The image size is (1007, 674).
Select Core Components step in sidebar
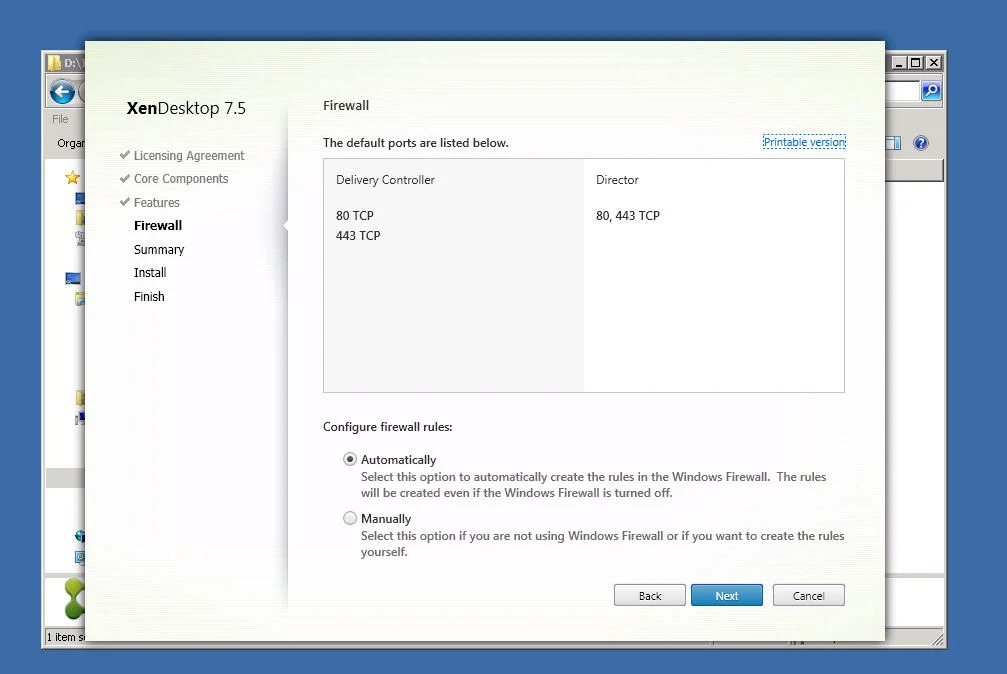[181, 179]
